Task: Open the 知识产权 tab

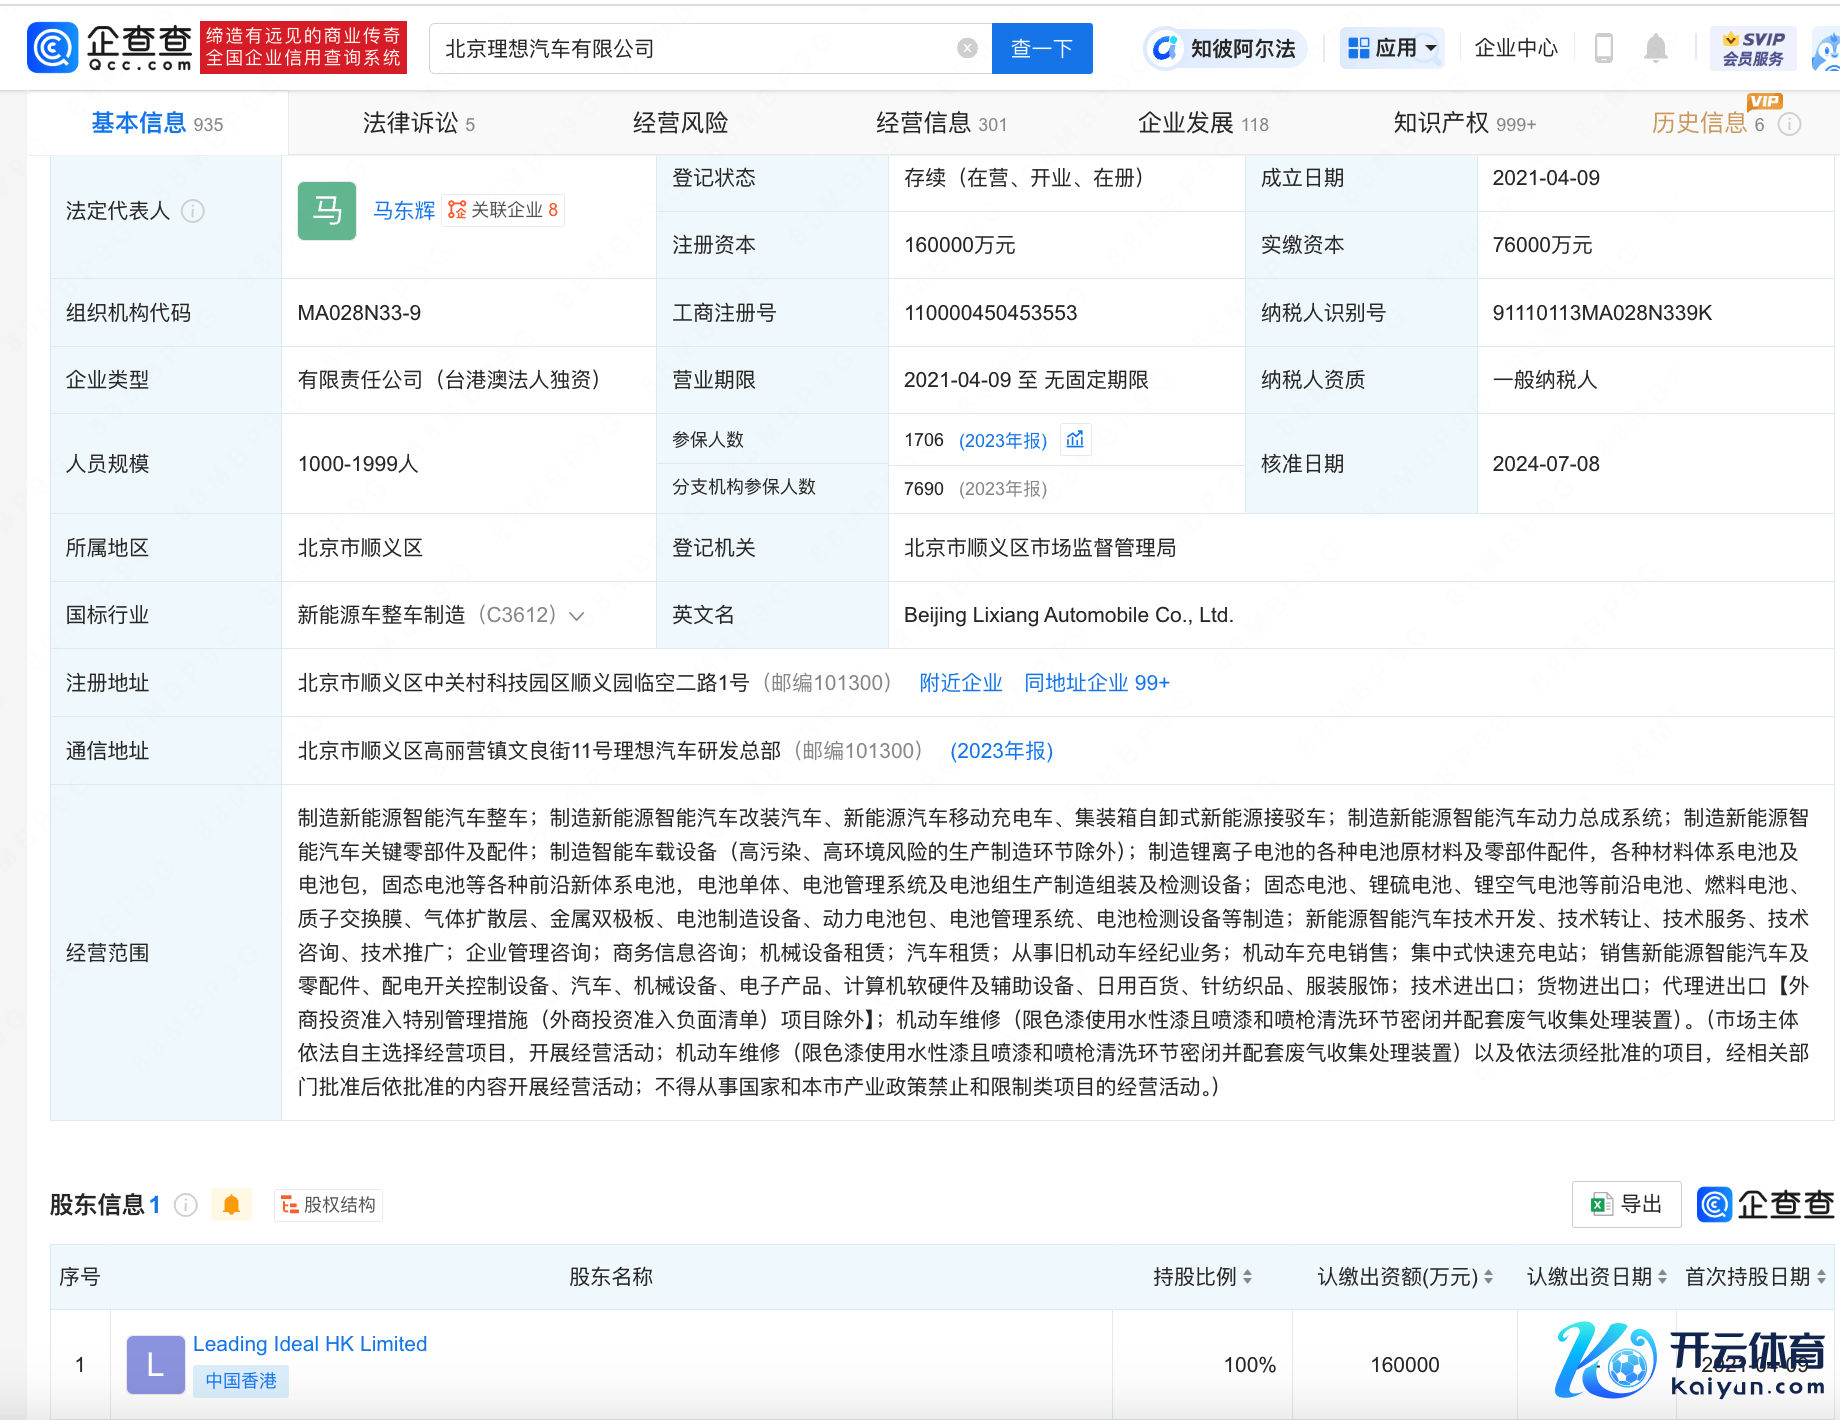Action: [1463, 123]
